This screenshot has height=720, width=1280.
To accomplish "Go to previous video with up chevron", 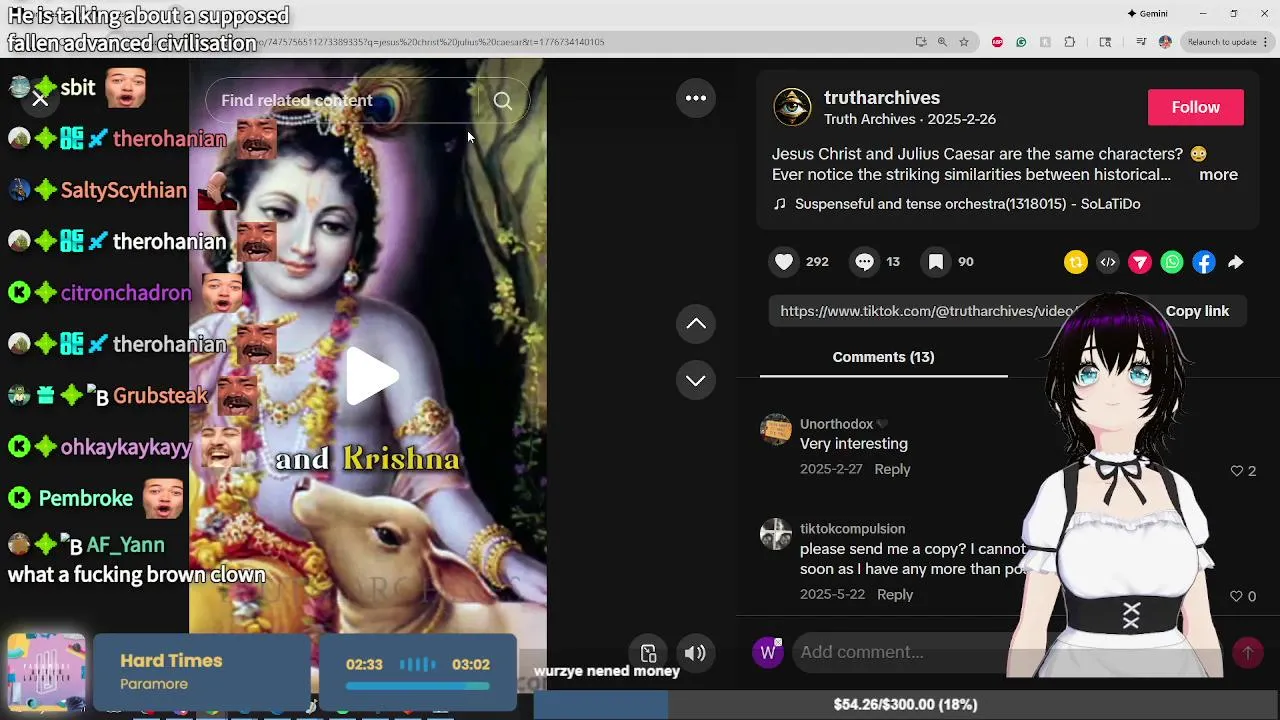I will pos(696,324).
